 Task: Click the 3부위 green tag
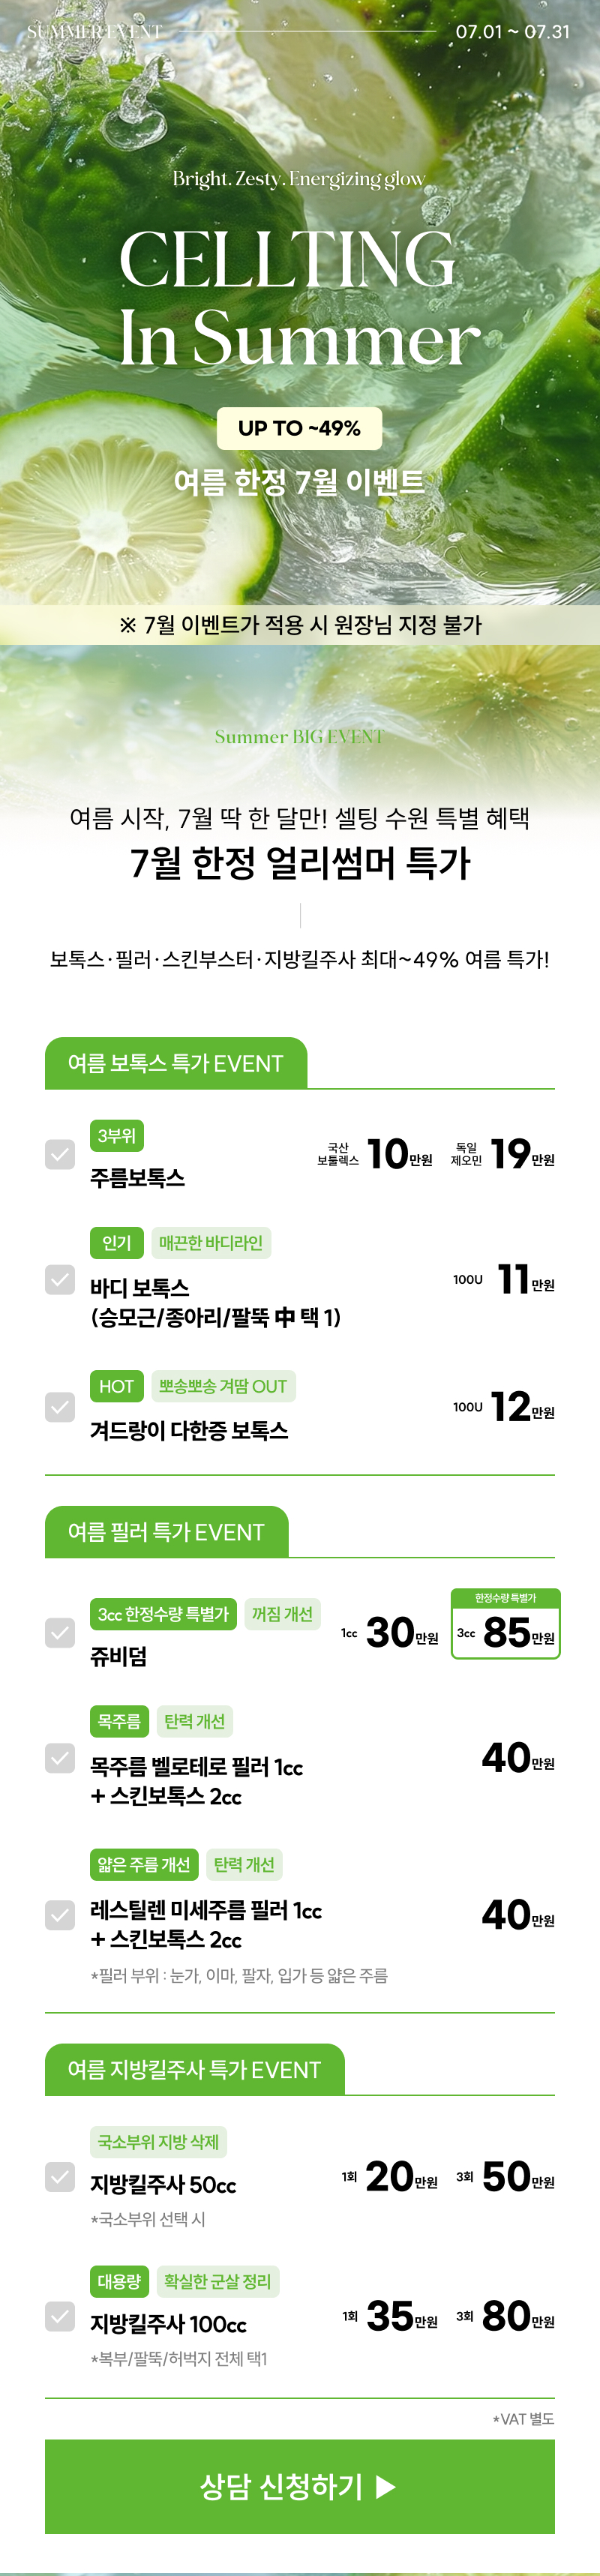tap(117, 1136)
